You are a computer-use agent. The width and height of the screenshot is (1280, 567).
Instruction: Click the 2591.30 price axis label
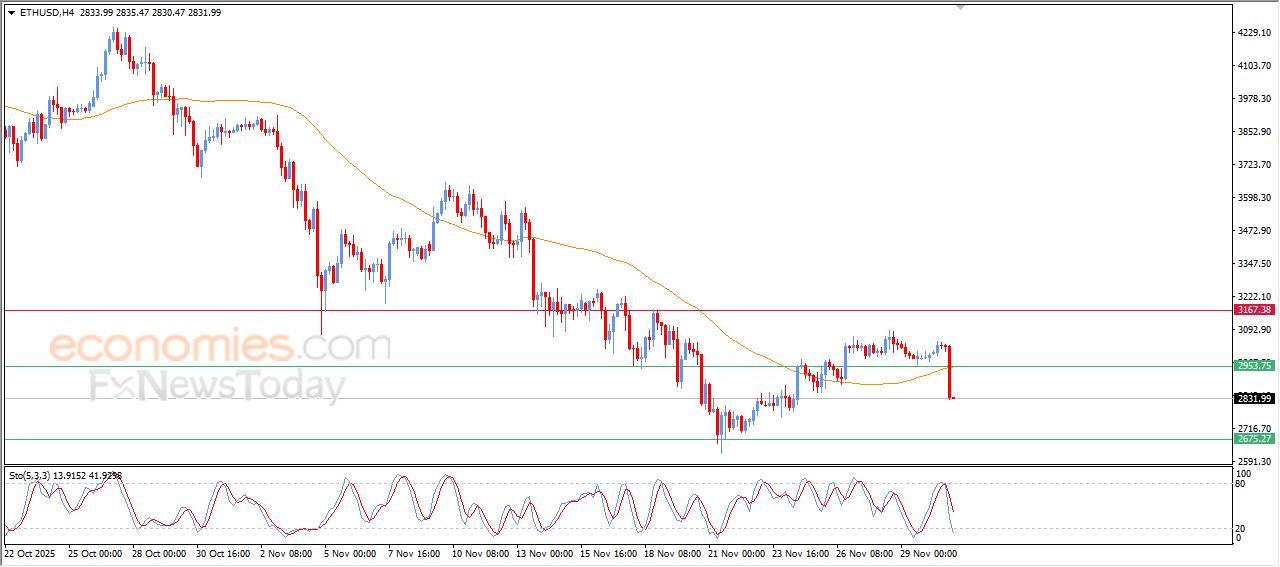[1255, 462]
